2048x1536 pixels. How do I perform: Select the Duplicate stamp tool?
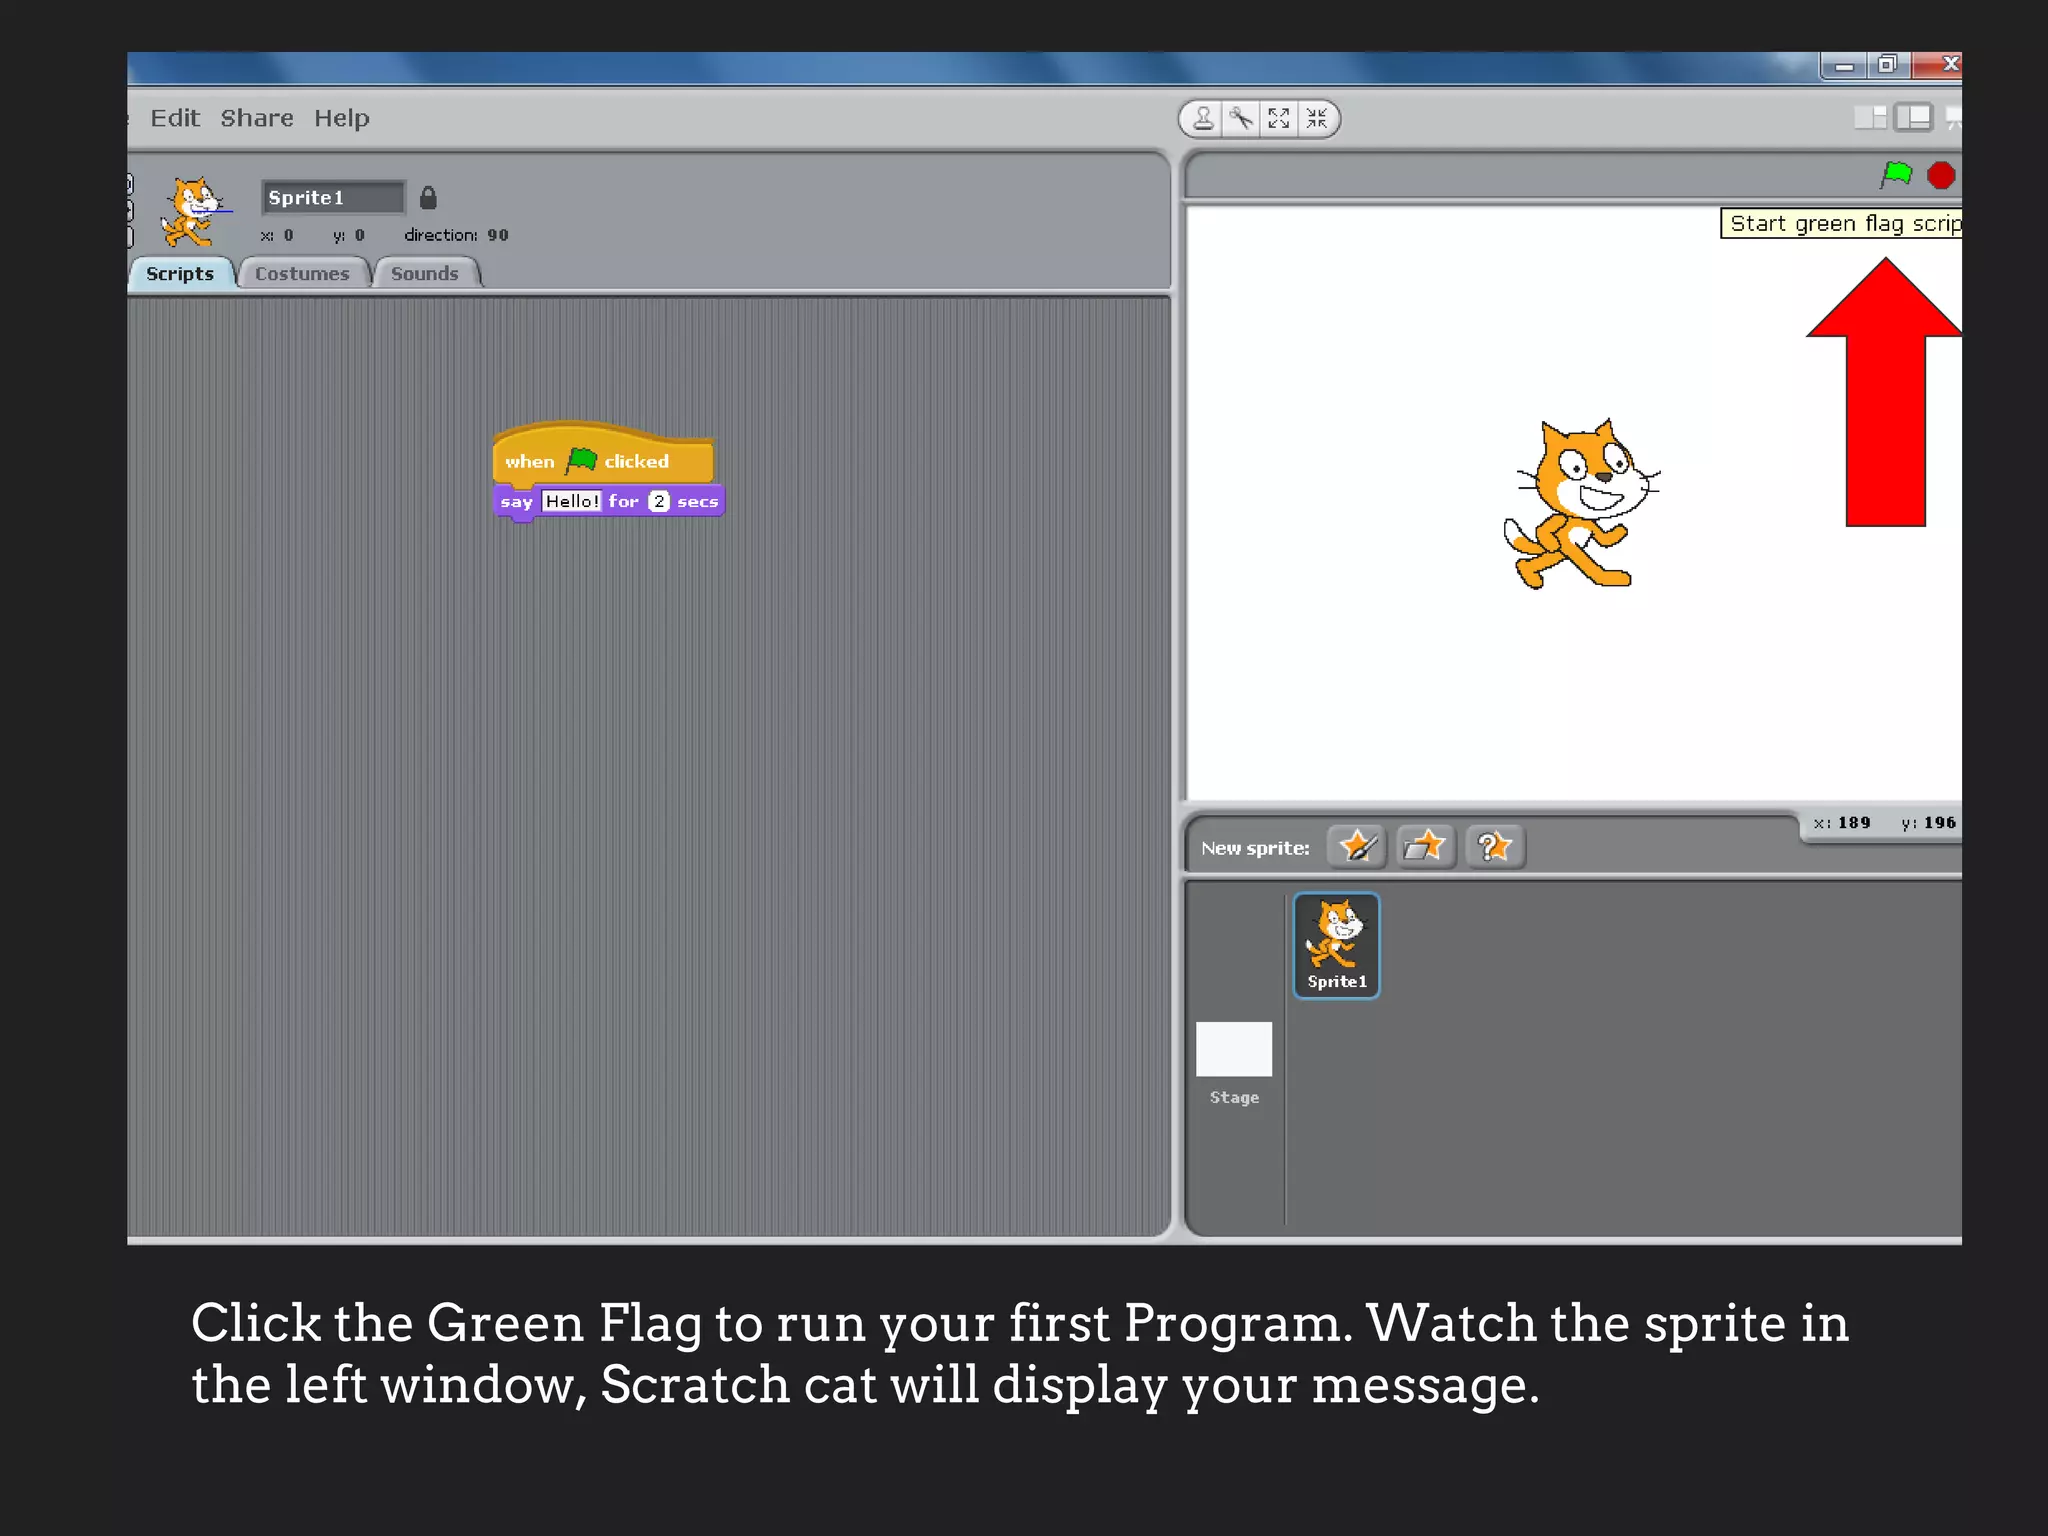point(1203,119)
